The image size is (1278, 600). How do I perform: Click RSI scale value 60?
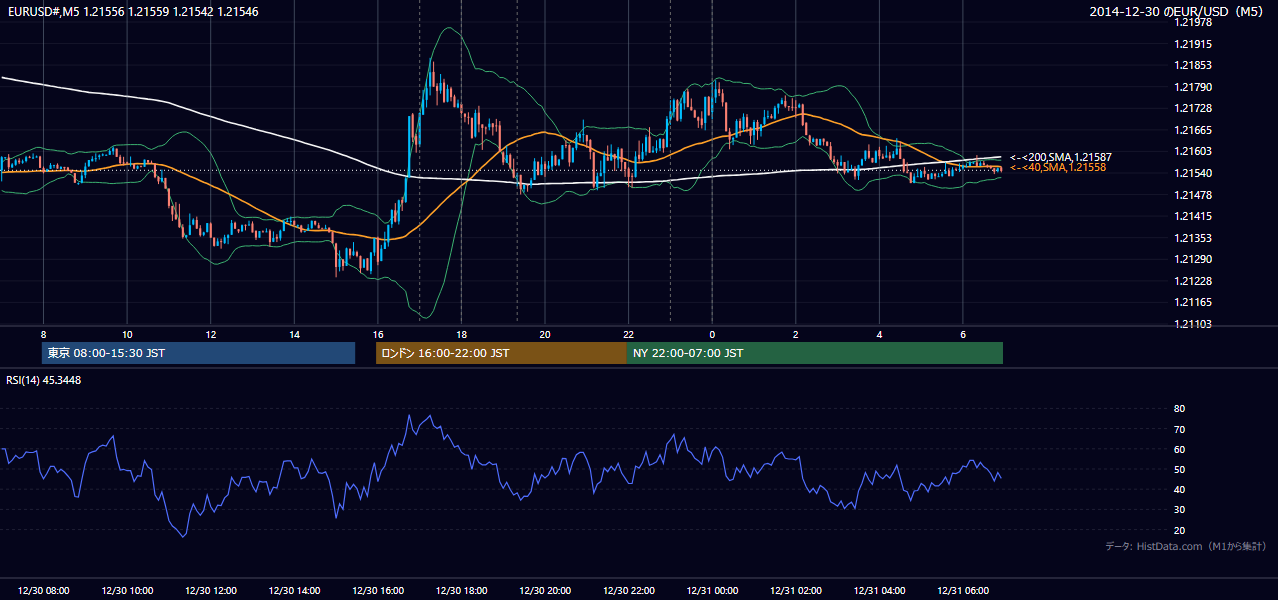[x=1179, y=449]
